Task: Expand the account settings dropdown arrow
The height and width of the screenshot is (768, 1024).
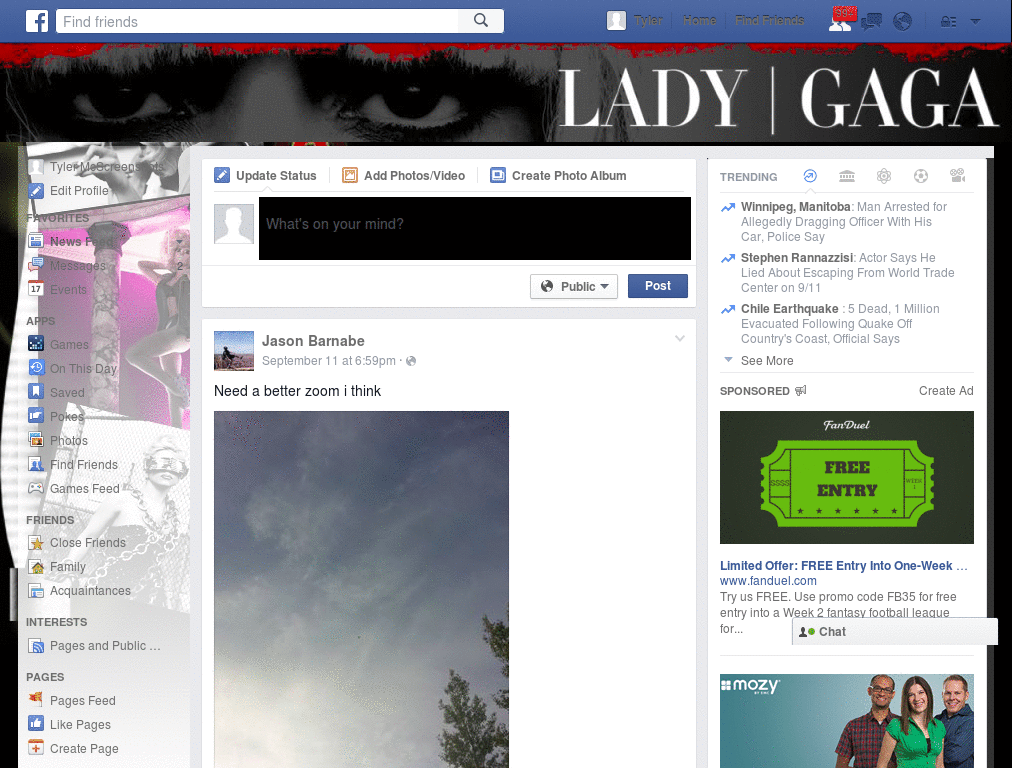Action: coord(975,20)
